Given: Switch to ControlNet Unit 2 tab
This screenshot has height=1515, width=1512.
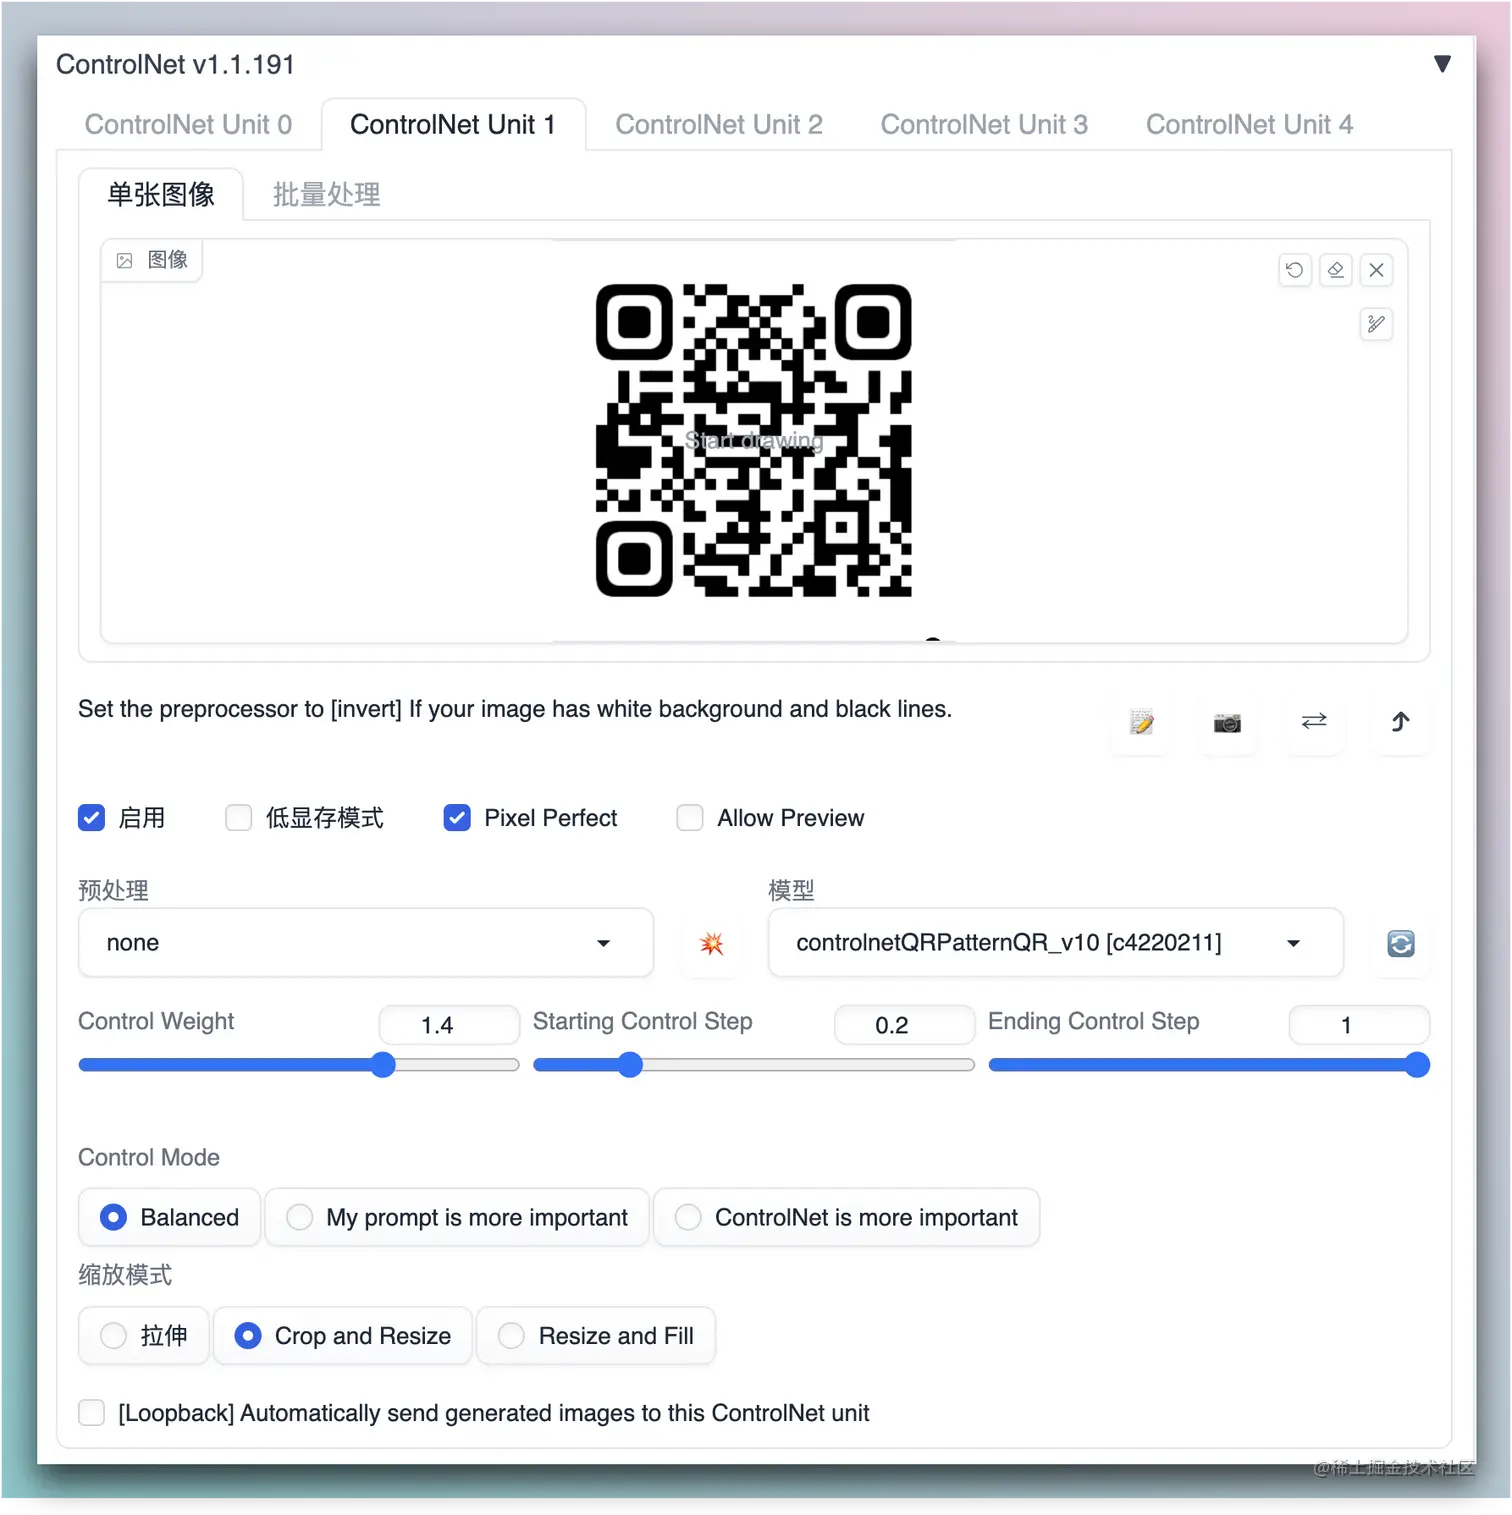Looking at the screenshot, I should tap(718, 125).
